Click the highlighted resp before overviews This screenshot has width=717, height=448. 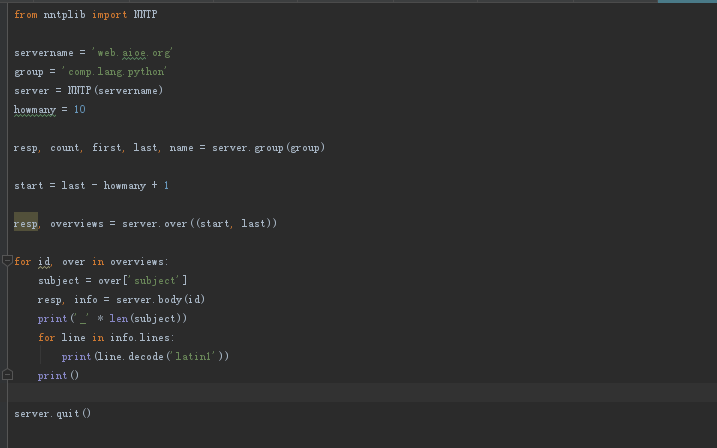[x=26, y=224]
